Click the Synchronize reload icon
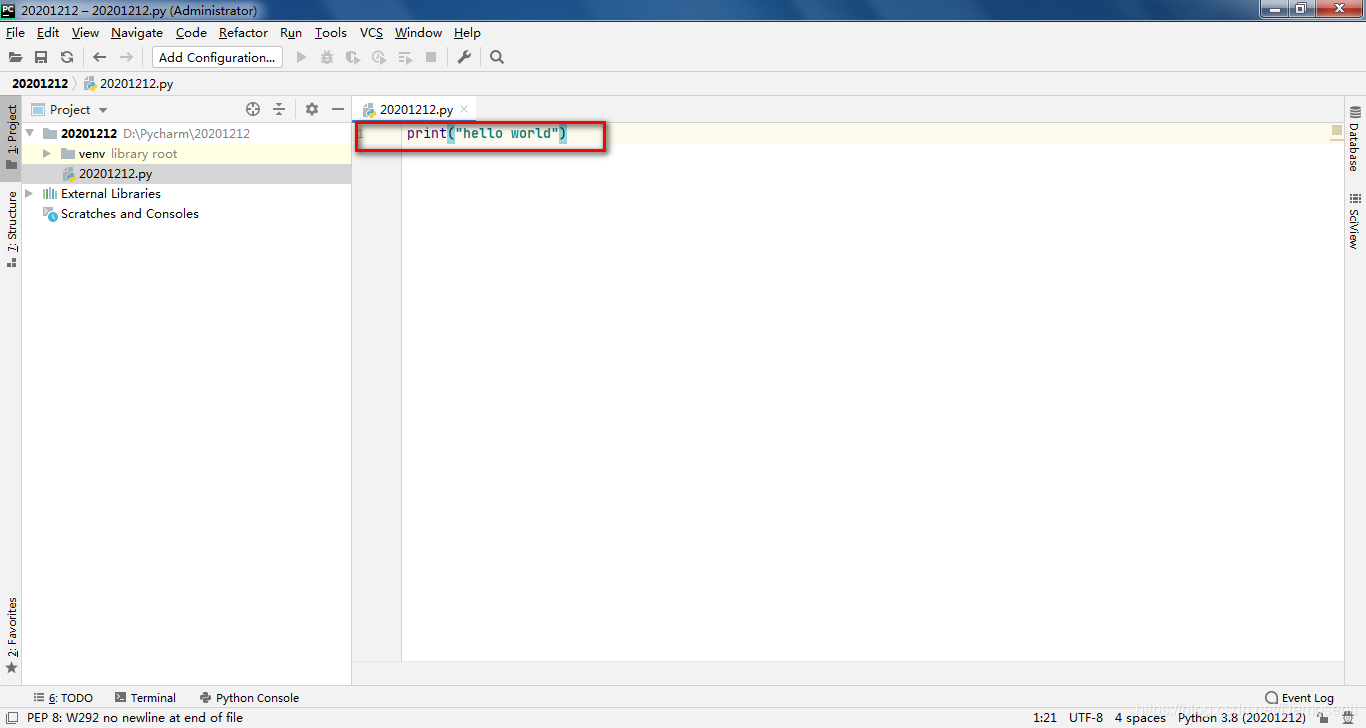1366x728 pixels. click(67, 58)
